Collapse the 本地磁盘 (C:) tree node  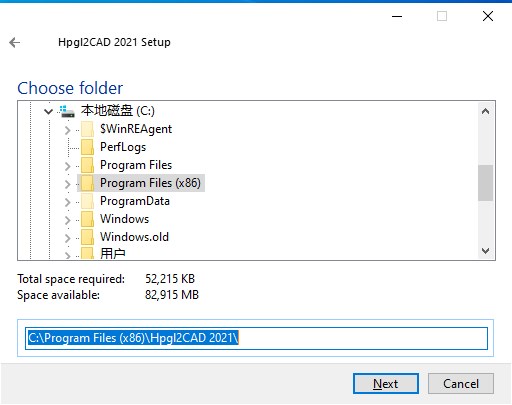[49, 111]
